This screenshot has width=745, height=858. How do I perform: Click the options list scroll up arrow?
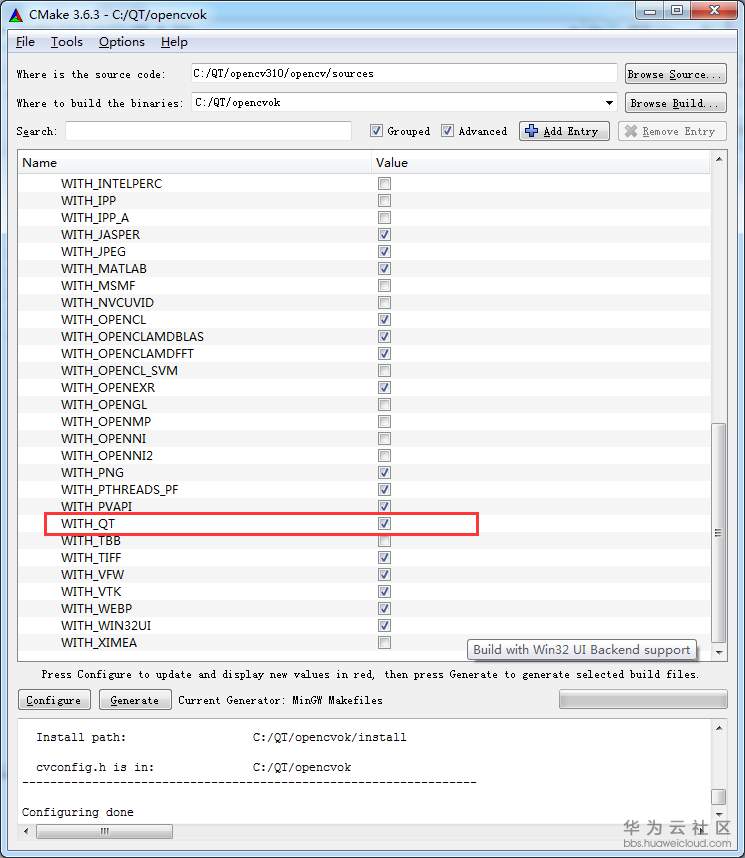719,159
